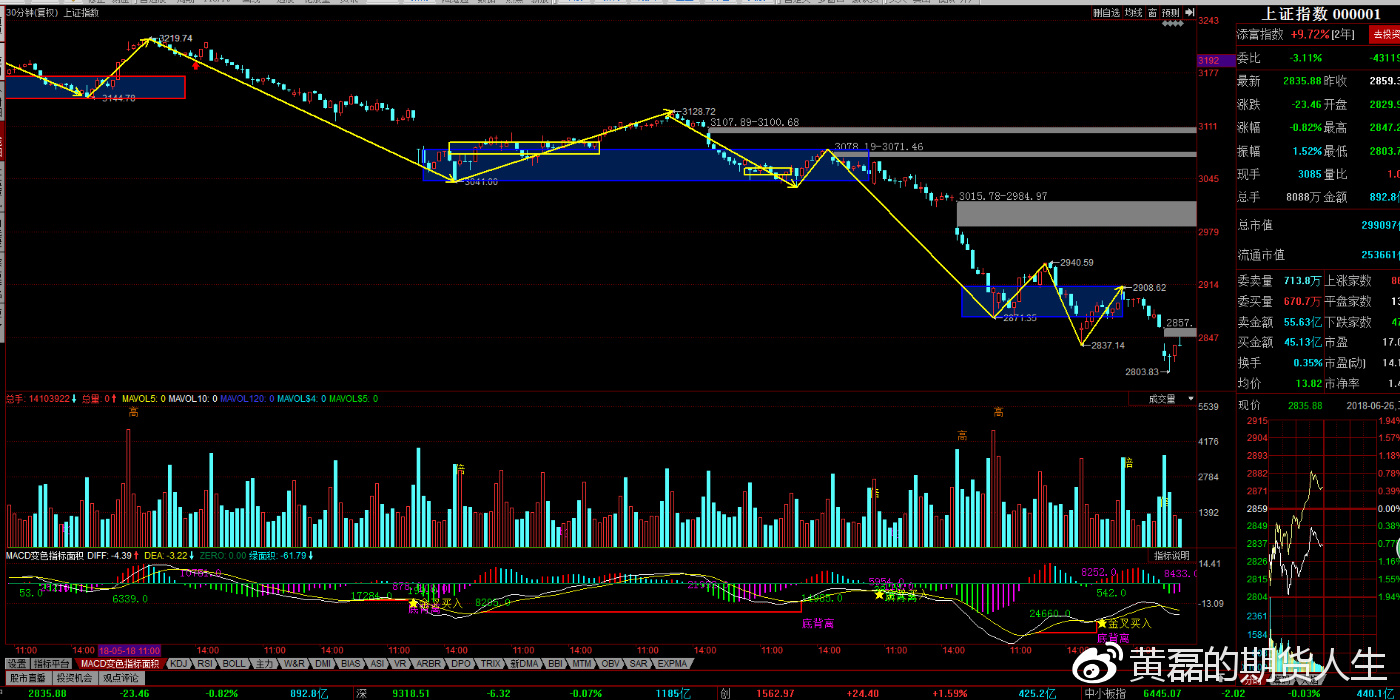The image size is (1400, 700).
Task: Click the 流通市值 row in quote panel
Action: (x=1318, y=255)
